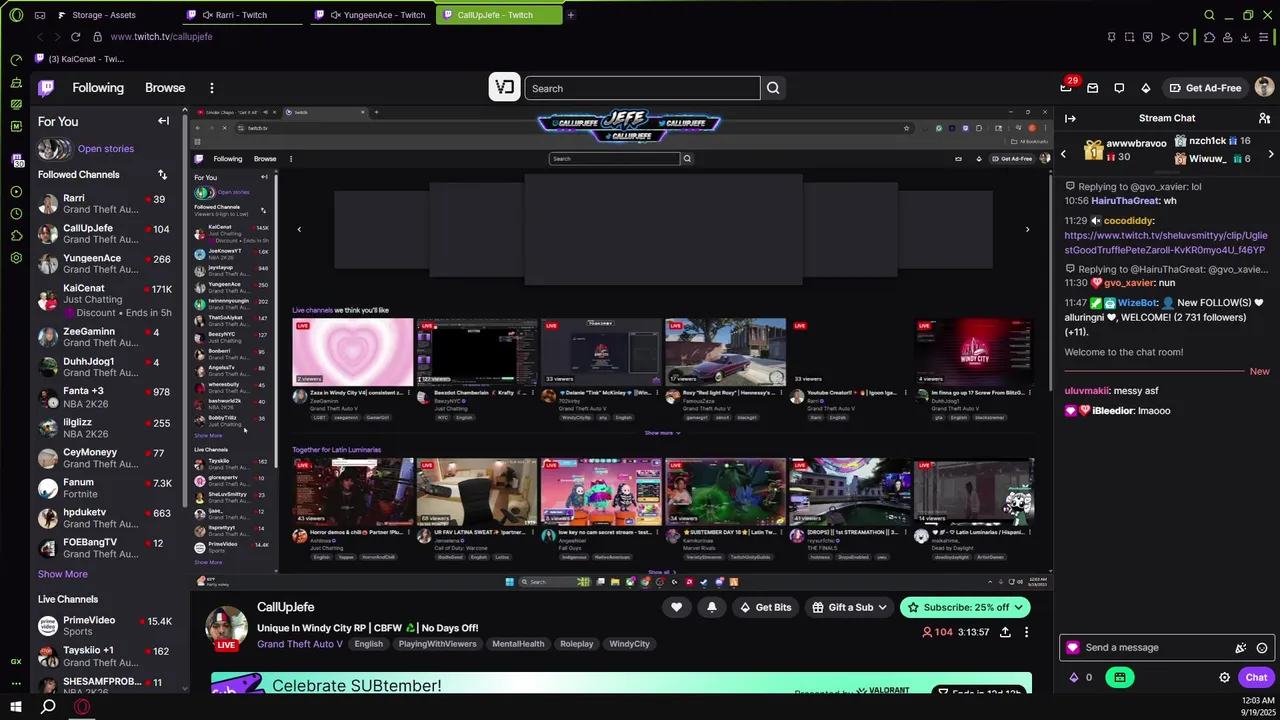Click the green channel points rewards button
Viewport: 1280px width, 720px height.
click(x=1119, y=677)
